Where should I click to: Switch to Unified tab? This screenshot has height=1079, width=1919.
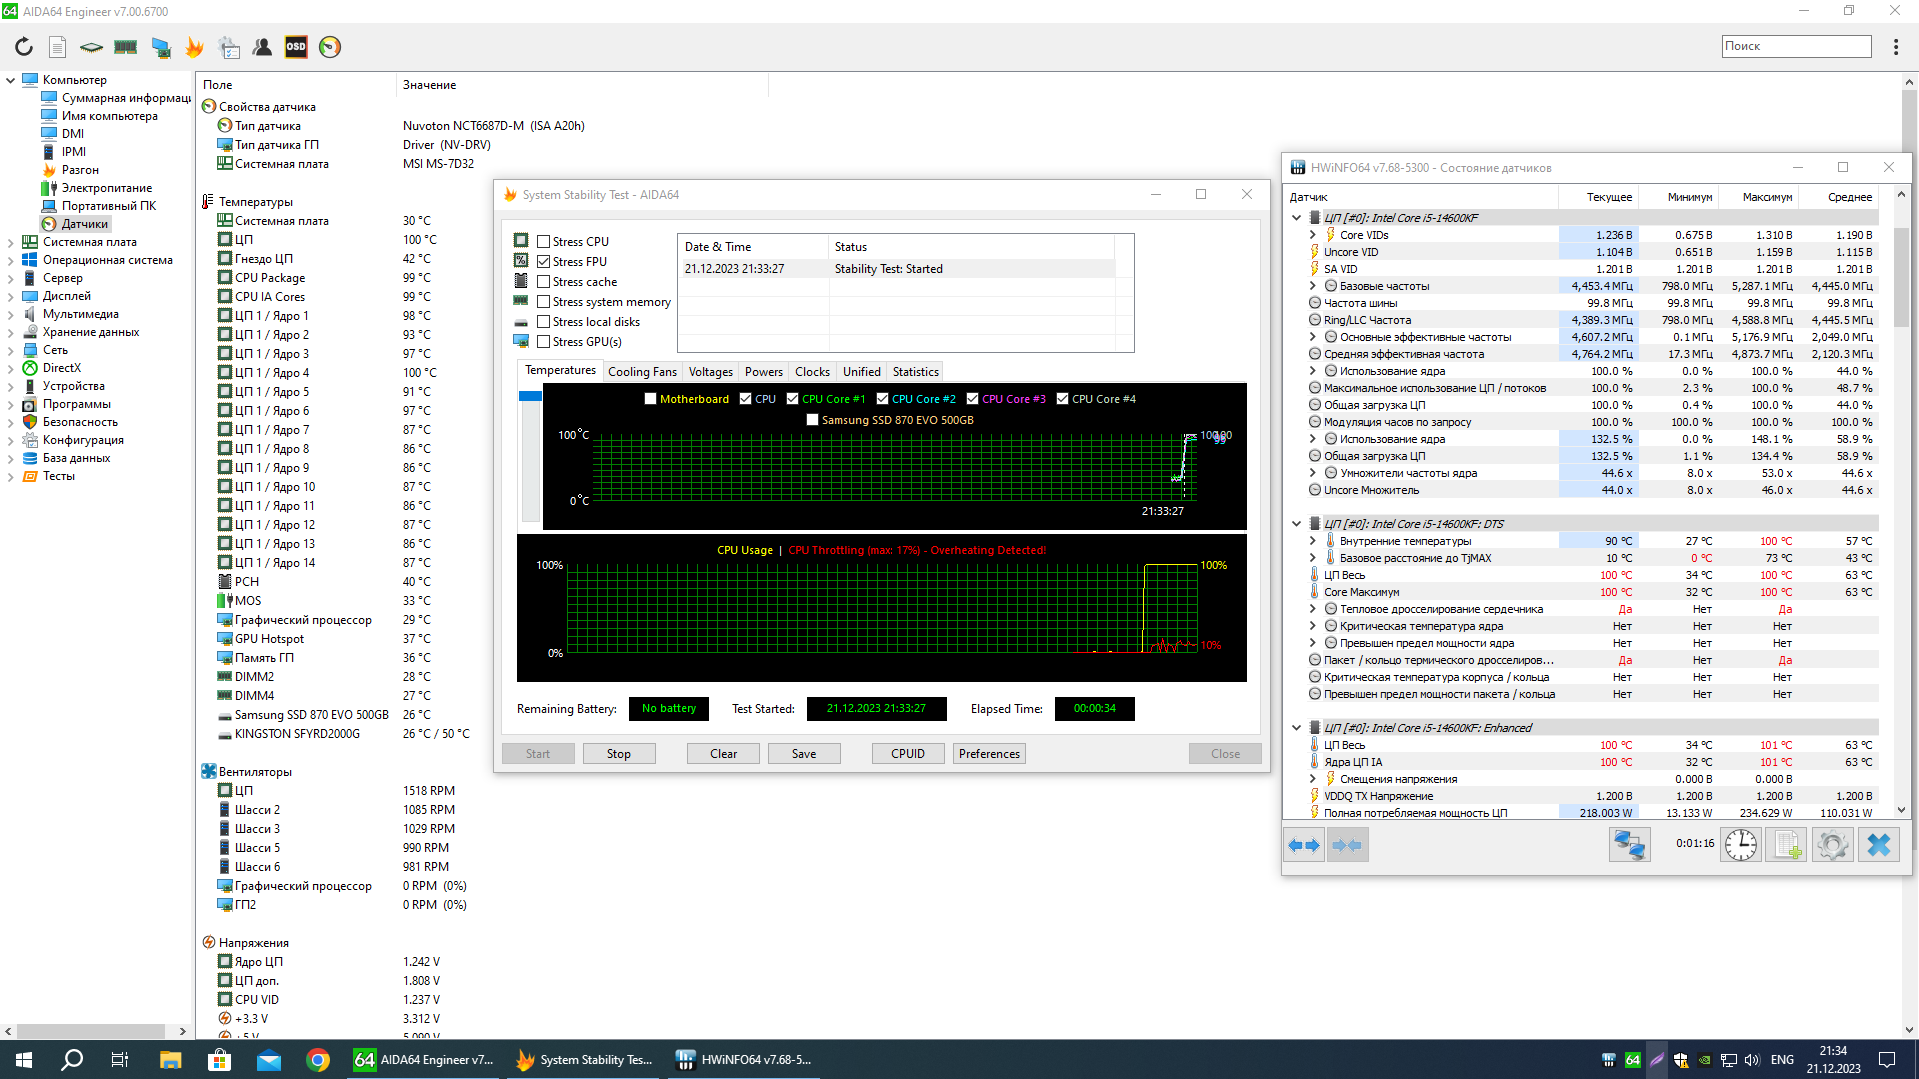[862, 372]
